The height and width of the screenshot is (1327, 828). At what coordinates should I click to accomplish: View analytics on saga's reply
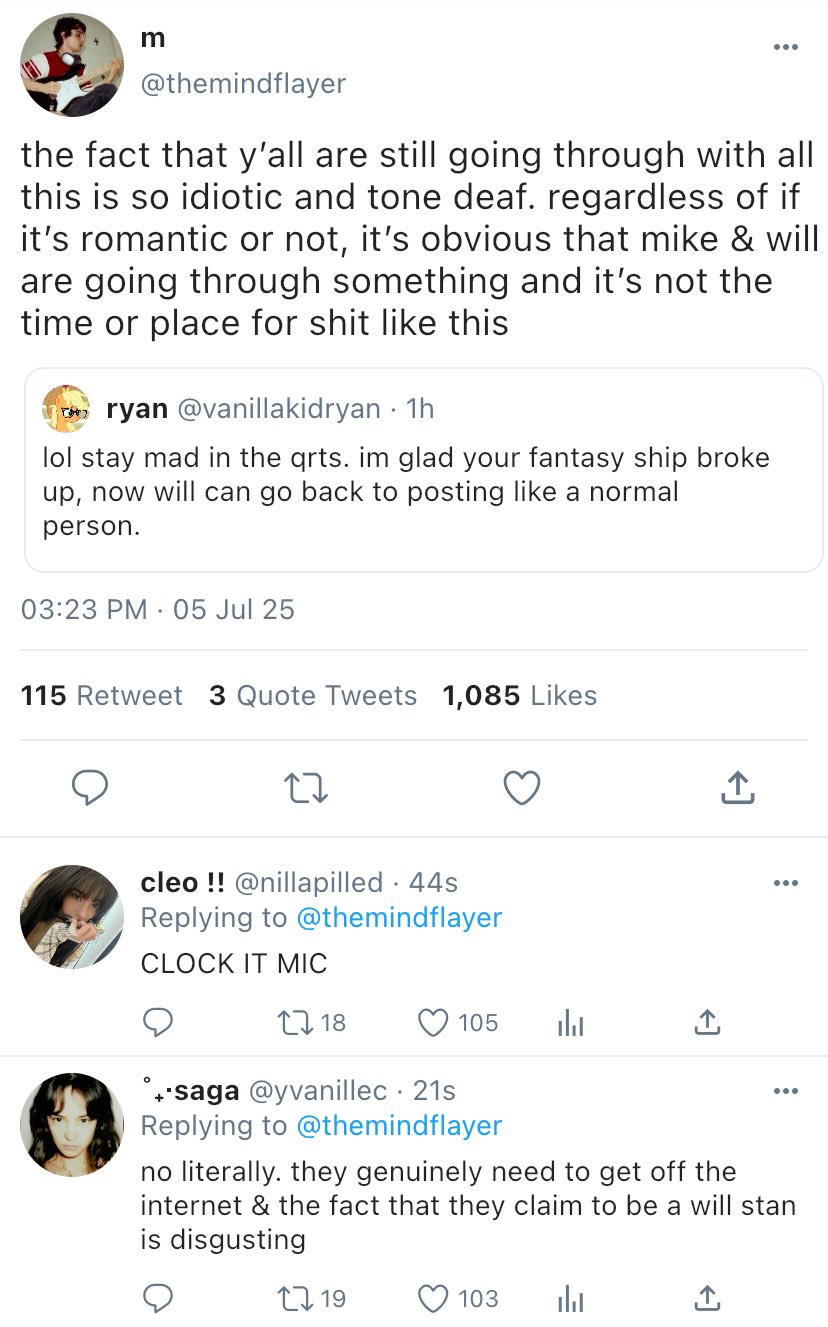coord(570,1298)
